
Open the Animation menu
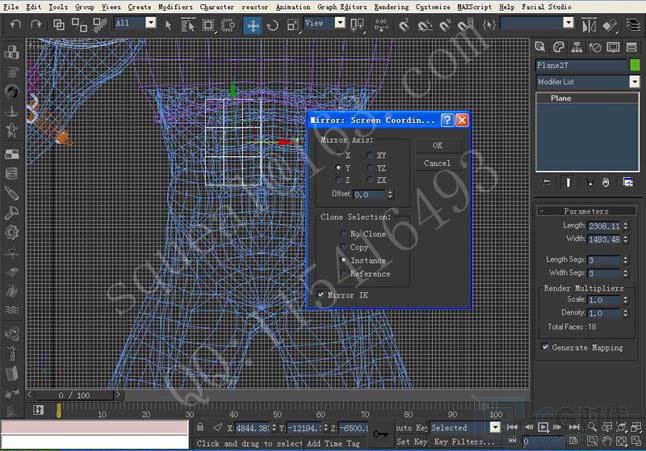tap(293, 7)
